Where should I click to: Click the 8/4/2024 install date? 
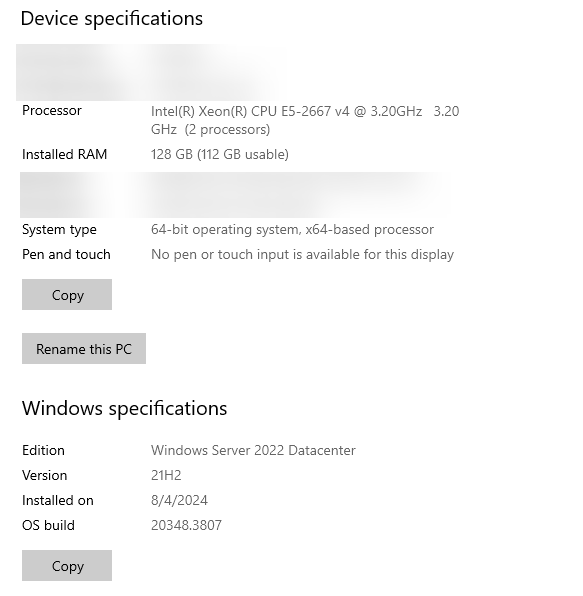[179, 501]
